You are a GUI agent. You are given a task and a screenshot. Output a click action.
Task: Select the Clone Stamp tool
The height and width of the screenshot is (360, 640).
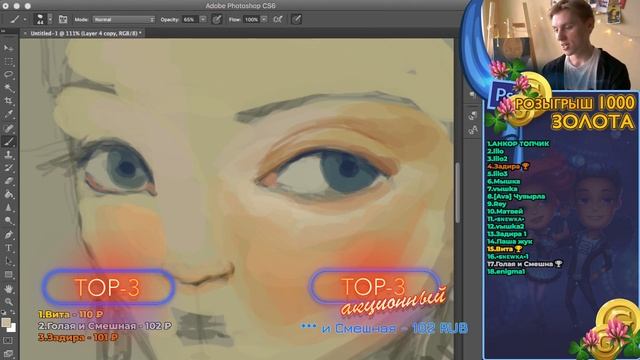(9, 155)
